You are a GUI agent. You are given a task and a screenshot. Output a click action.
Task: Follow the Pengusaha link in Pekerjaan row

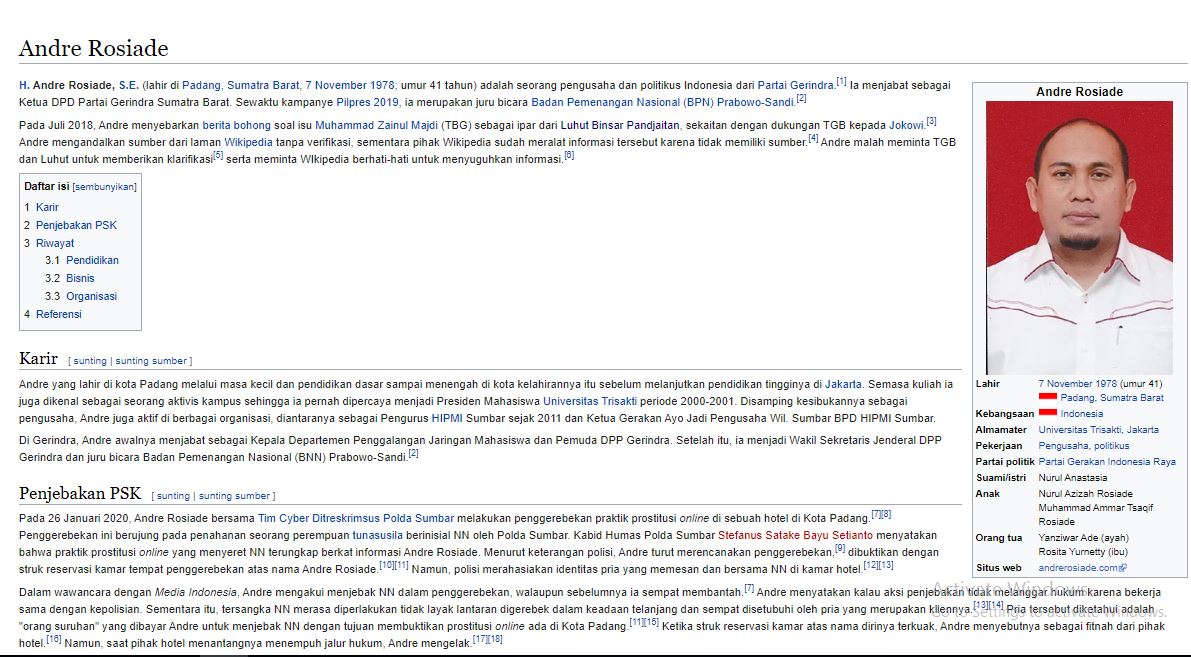(1062, 446)
